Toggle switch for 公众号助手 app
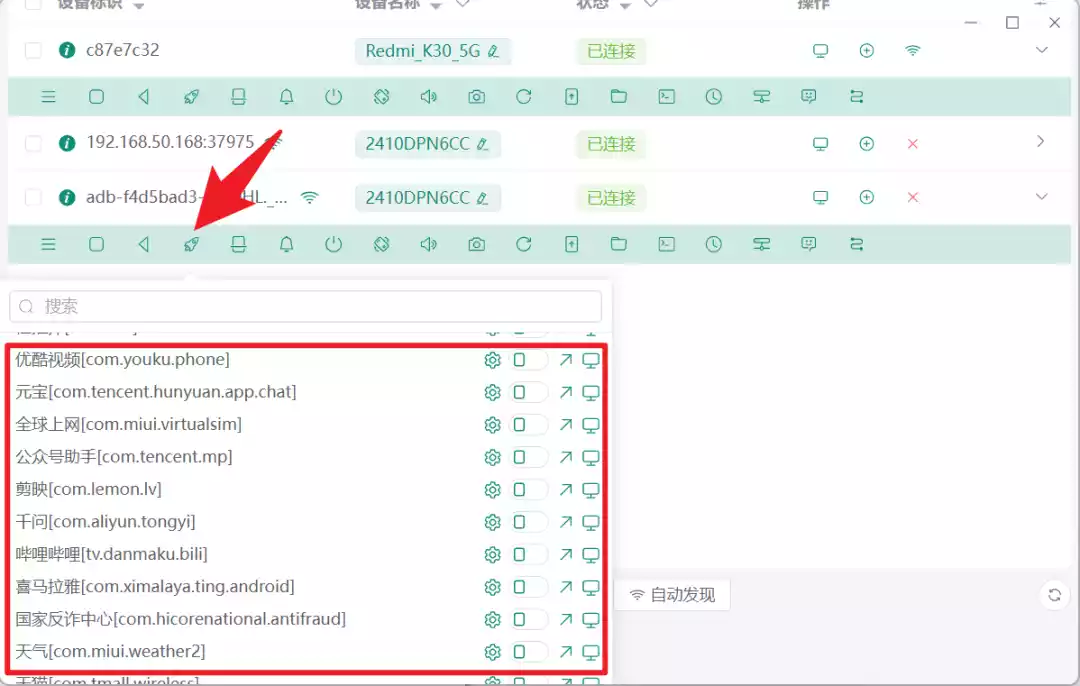This screenshot has height=686, width=1080. (528, 457)
